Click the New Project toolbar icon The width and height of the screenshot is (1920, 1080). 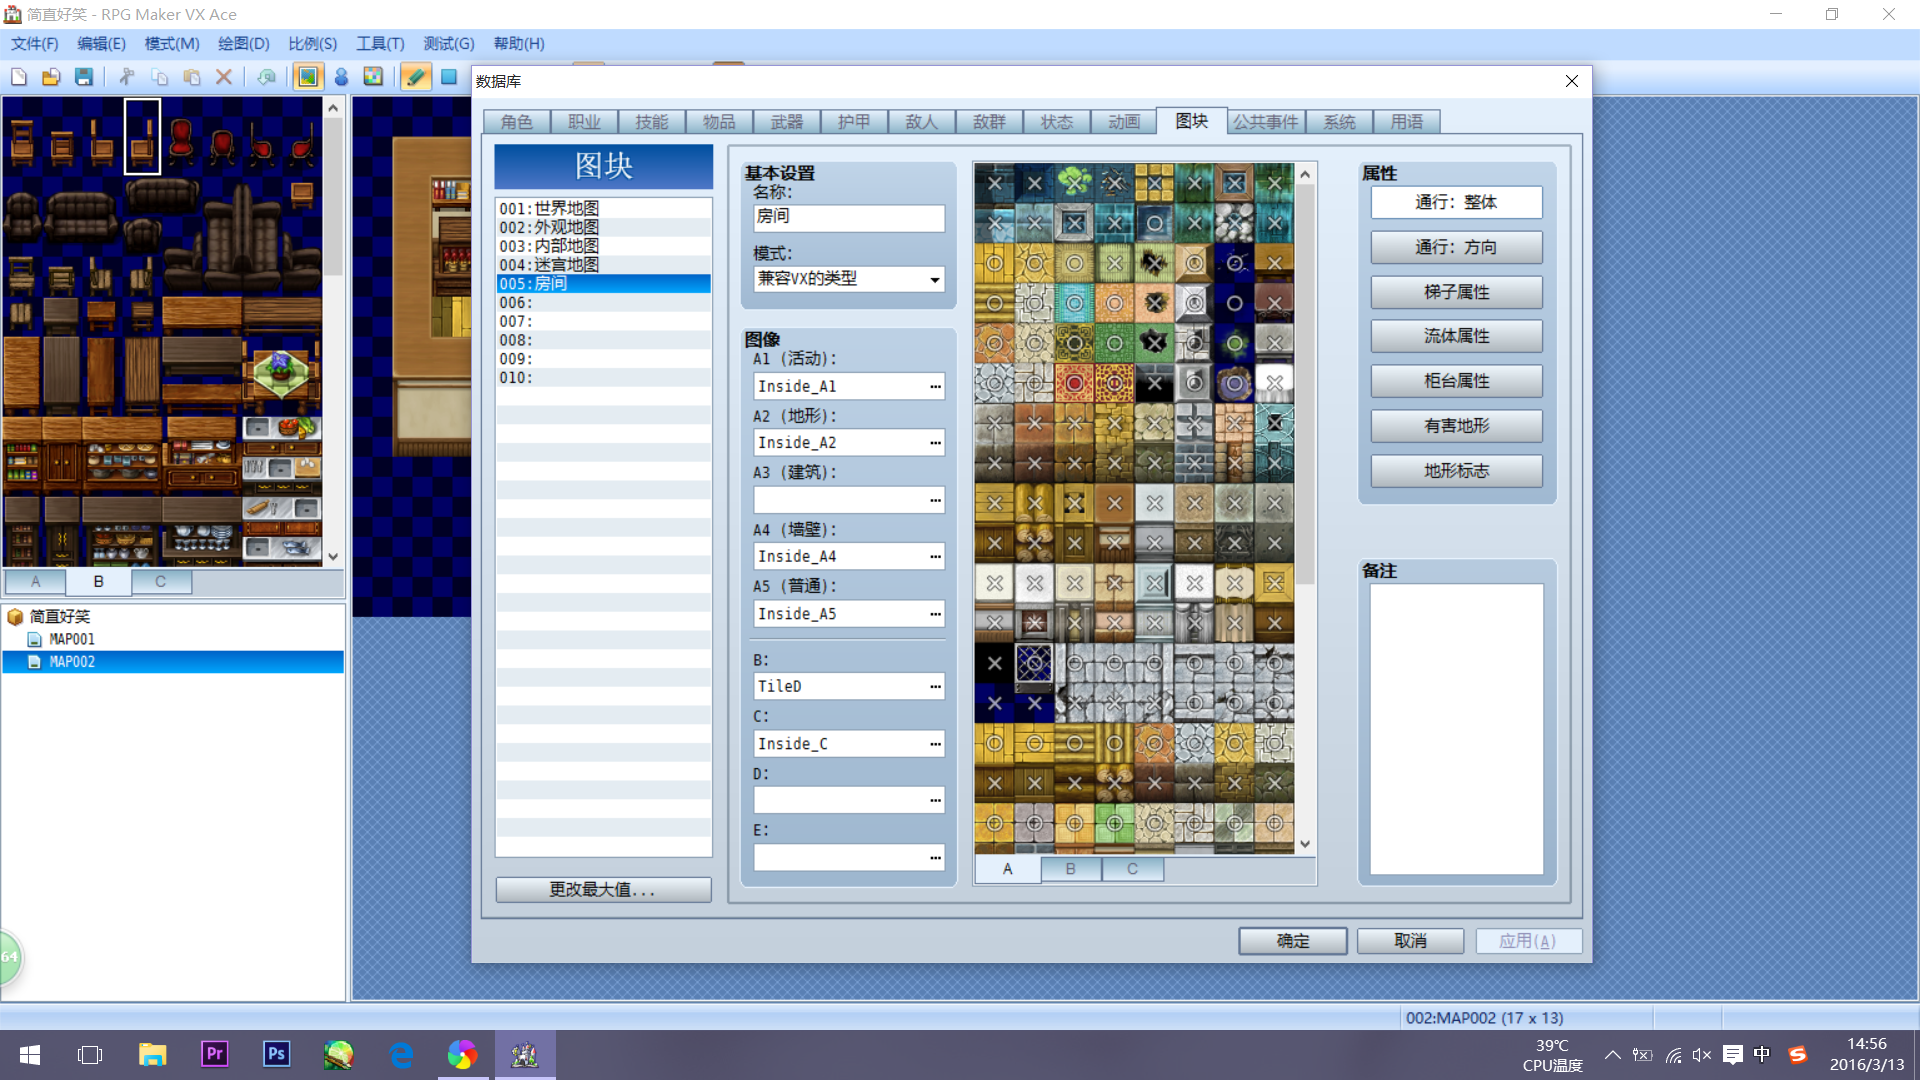[x=19, y=77]
